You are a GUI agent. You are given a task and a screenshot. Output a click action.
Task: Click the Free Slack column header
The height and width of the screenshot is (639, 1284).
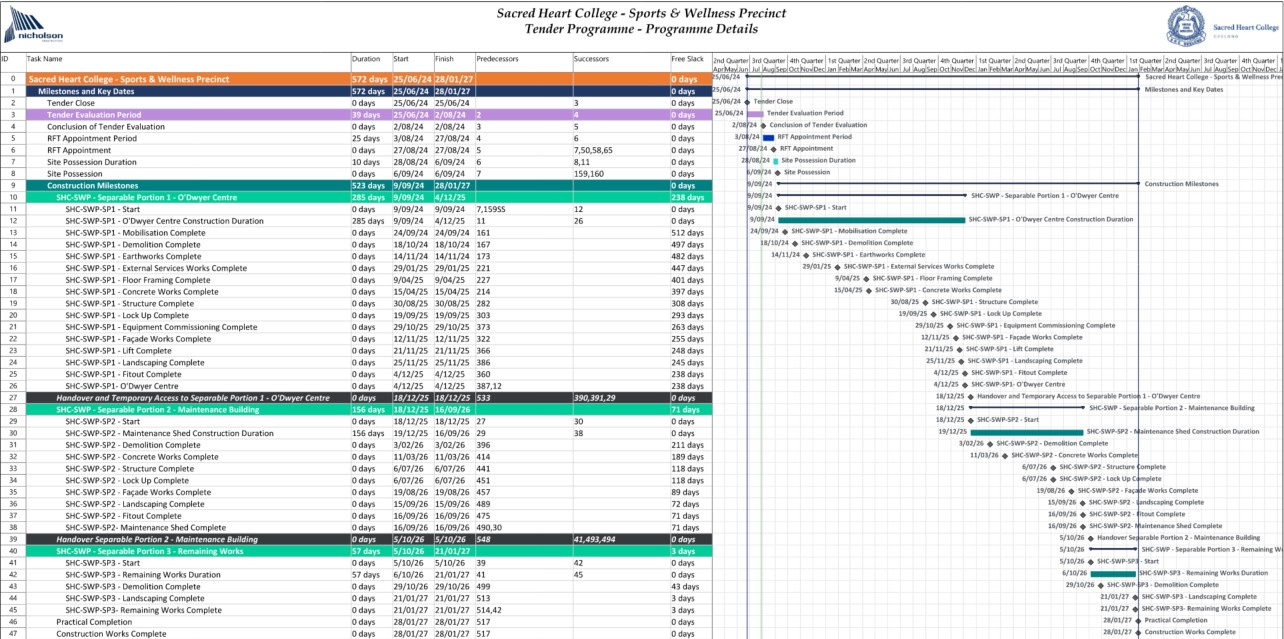click(x=687, y=59)
